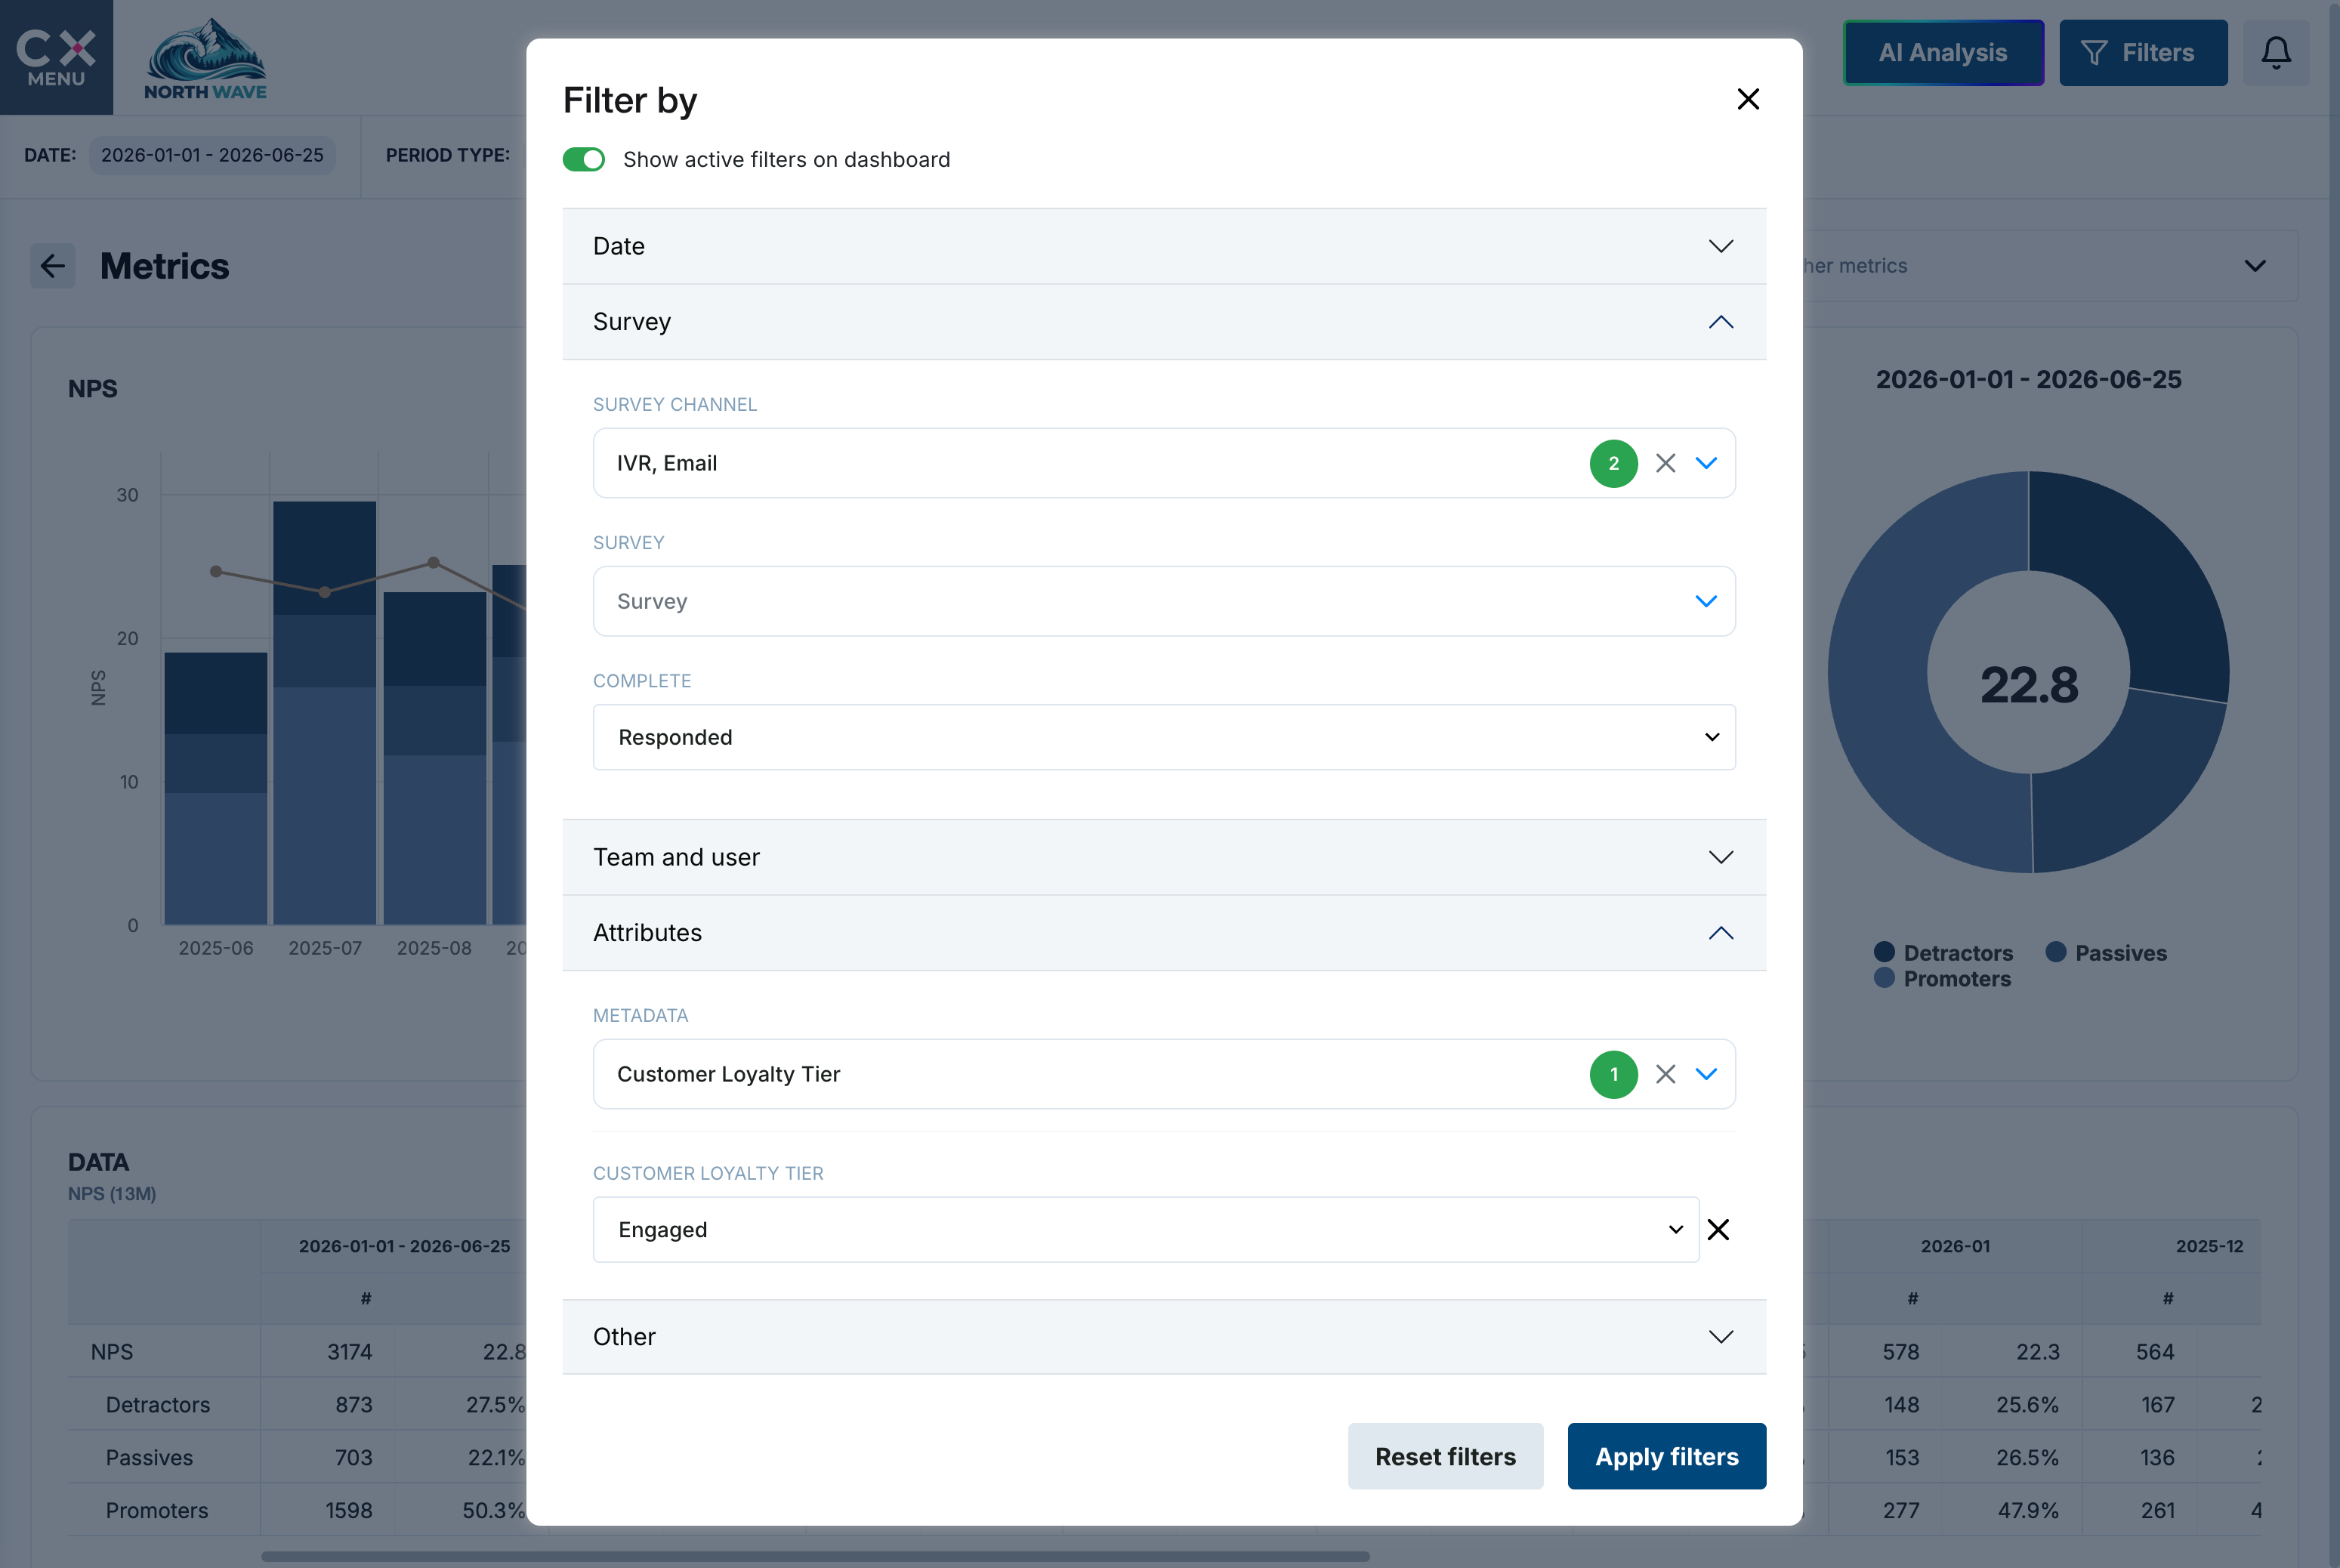The height and width of the screenshot is (1568, 2340).
Task: Open the CX Menu
Action: (x=56, y=57)
